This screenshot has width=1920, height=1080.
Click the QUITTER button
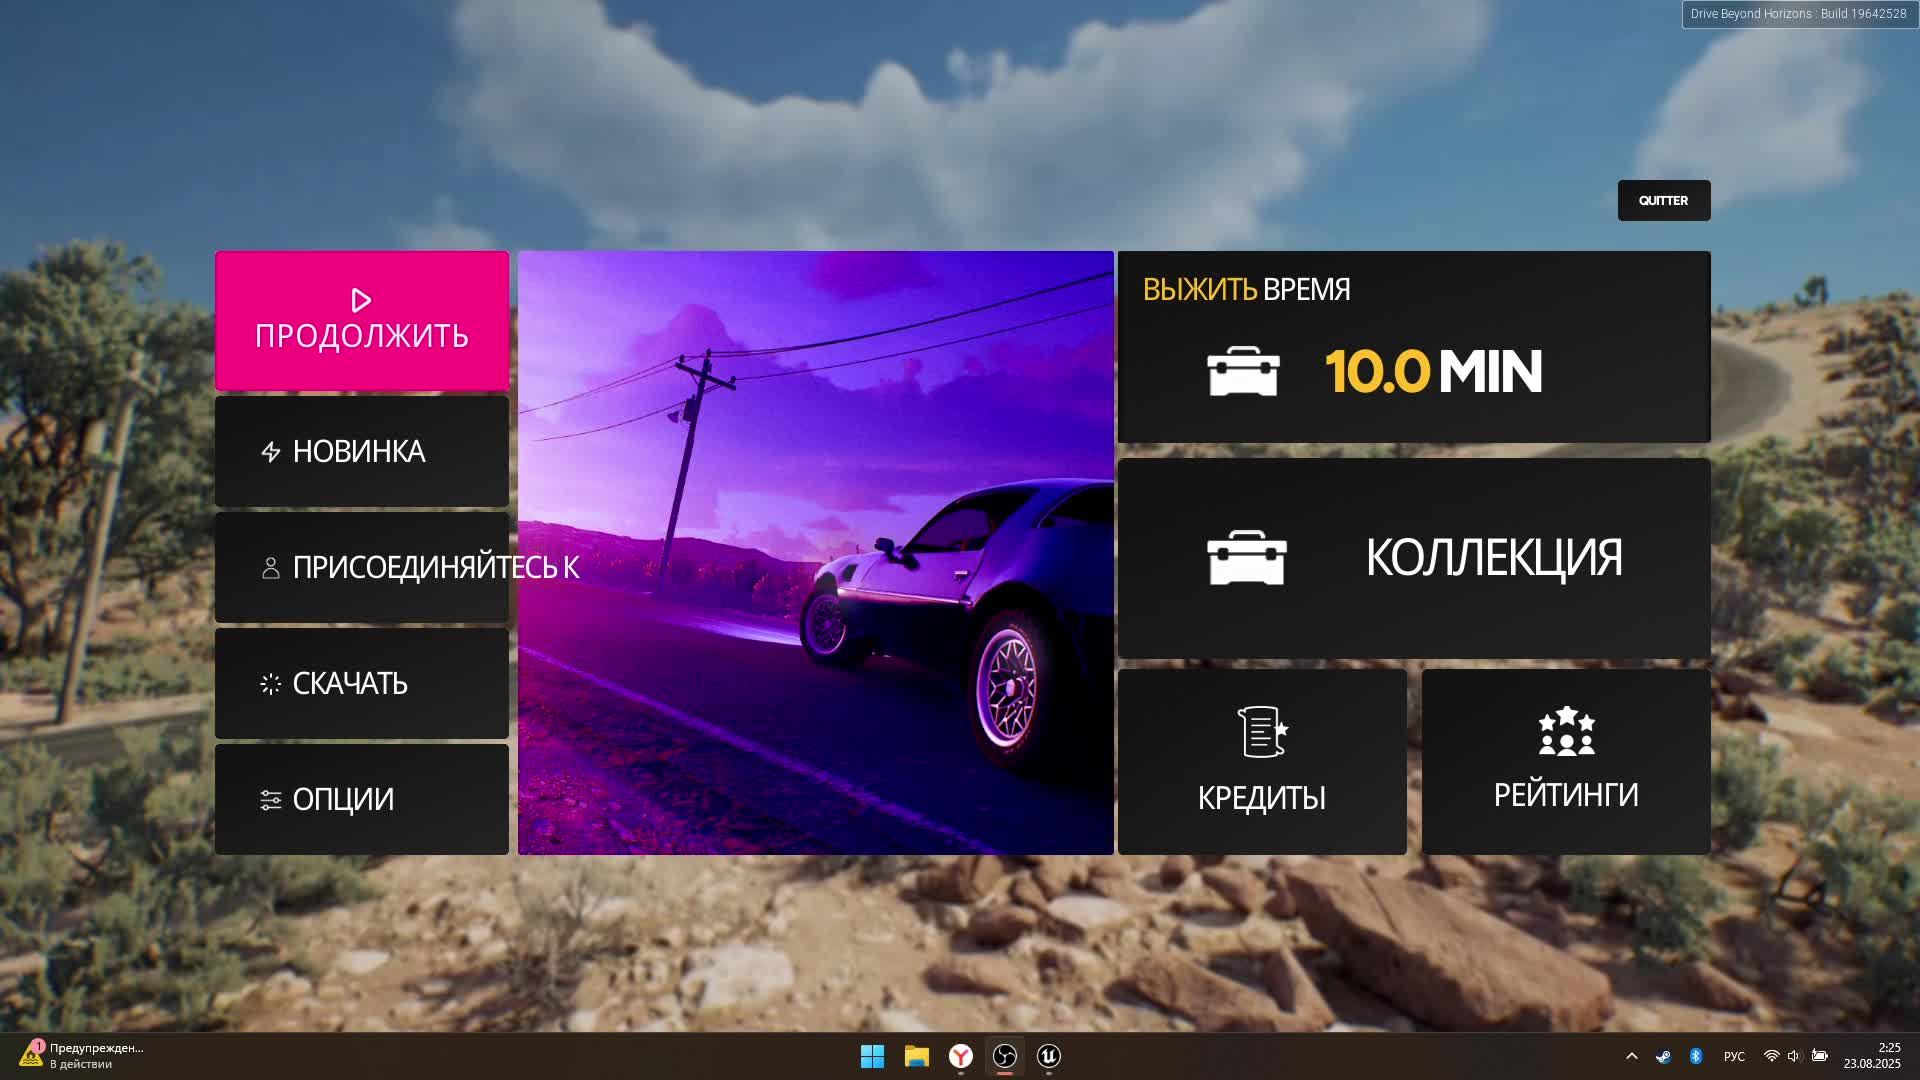[1663, 200]
